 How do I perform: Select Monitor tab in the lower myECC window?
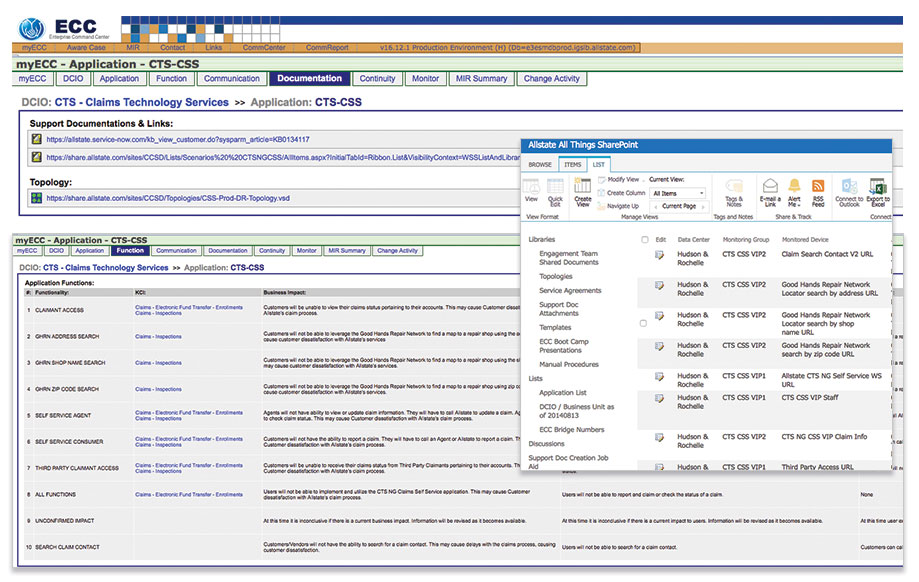pos(306,251)
